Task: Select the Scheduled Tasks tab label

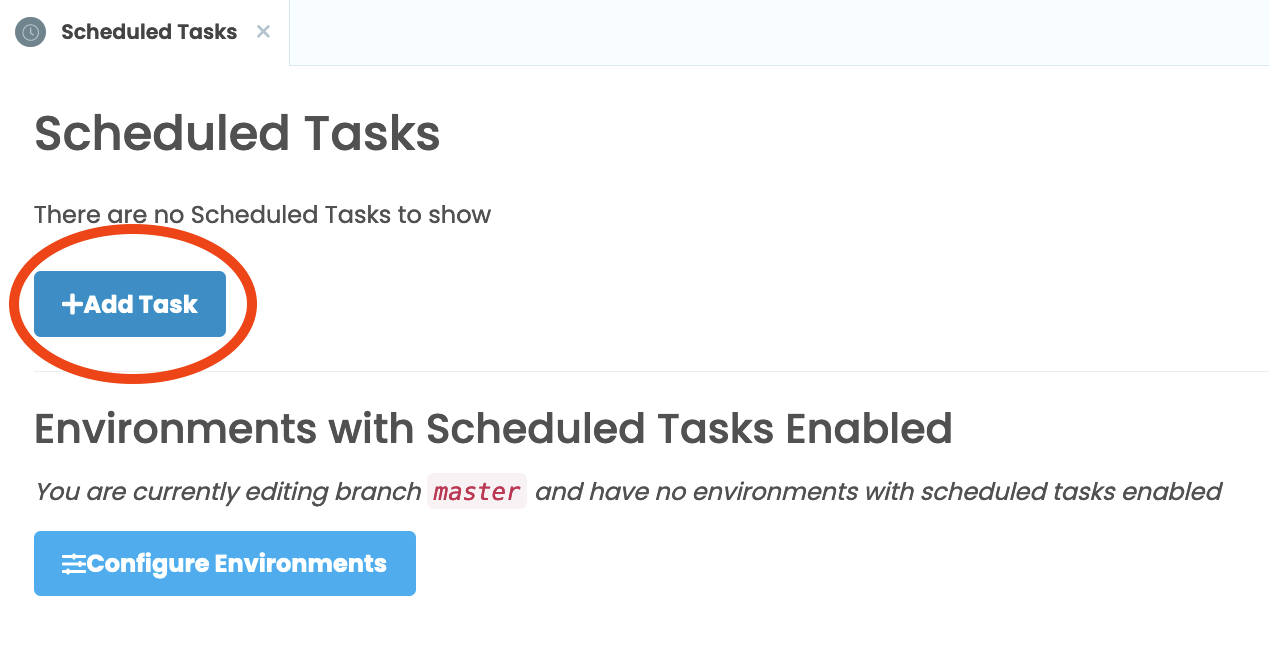Action: [148, 32]
